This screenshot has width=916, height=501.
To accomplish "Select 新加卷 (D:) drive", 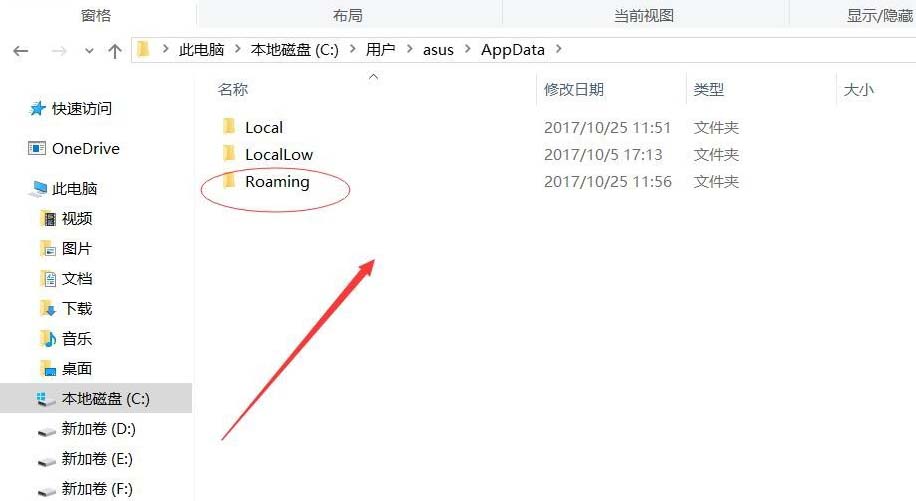I will point(86,429).
